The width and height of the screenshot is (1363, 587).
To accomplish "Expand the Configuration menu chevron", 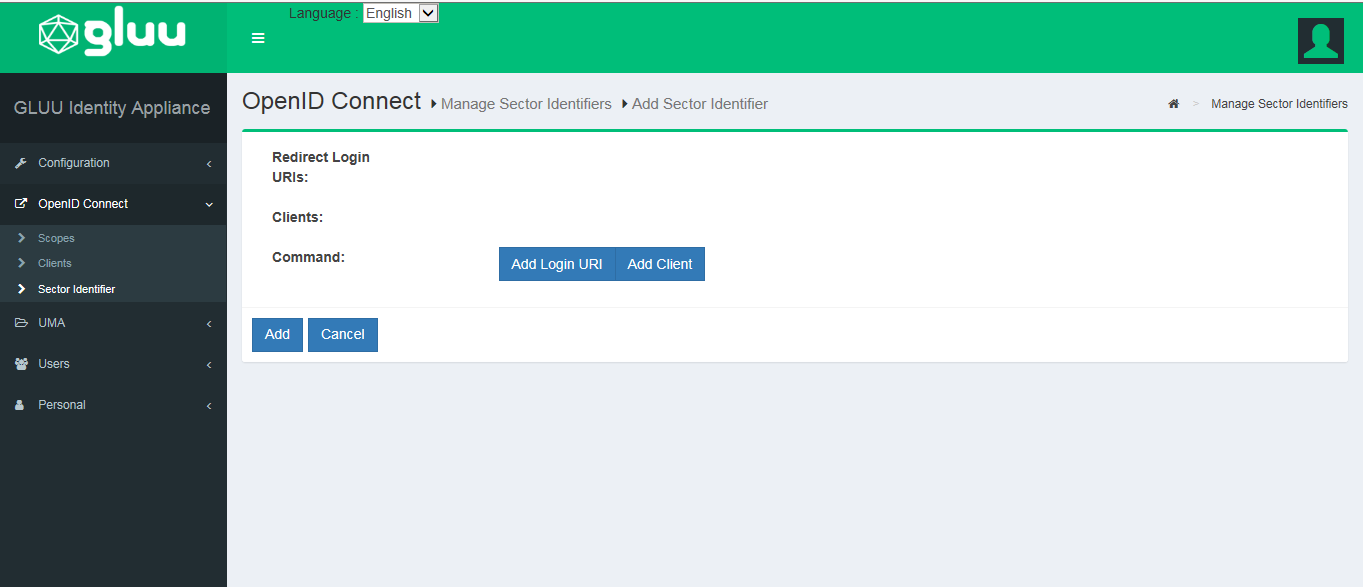I will point(209,164).
